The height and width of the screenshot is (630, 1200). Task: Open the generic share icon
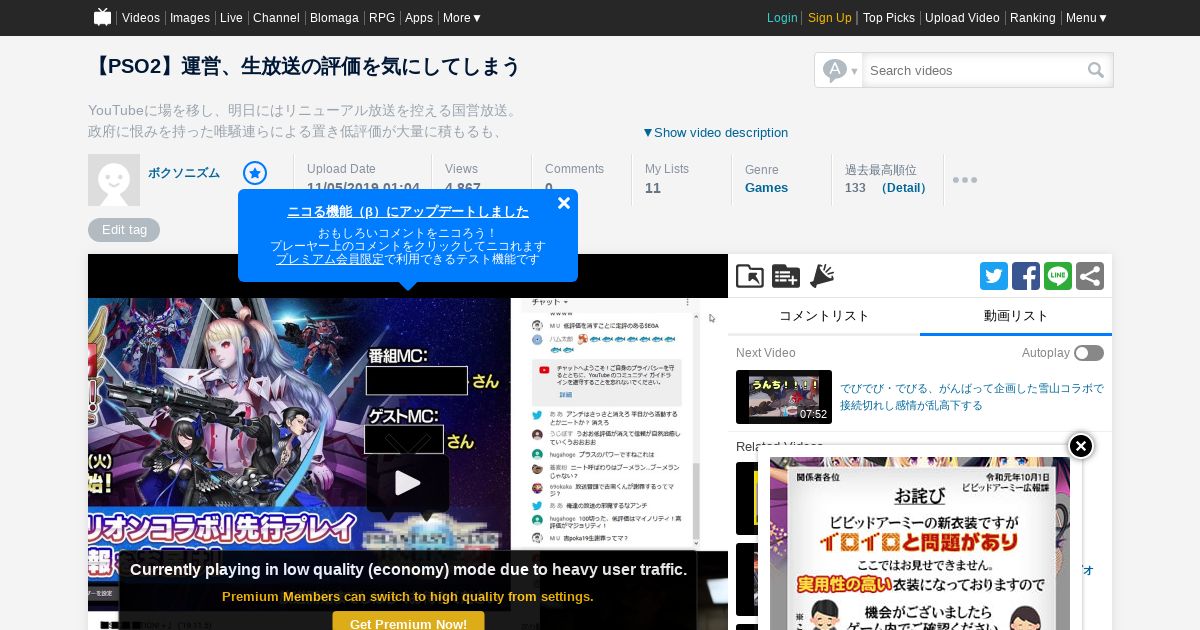point(1090,276)
